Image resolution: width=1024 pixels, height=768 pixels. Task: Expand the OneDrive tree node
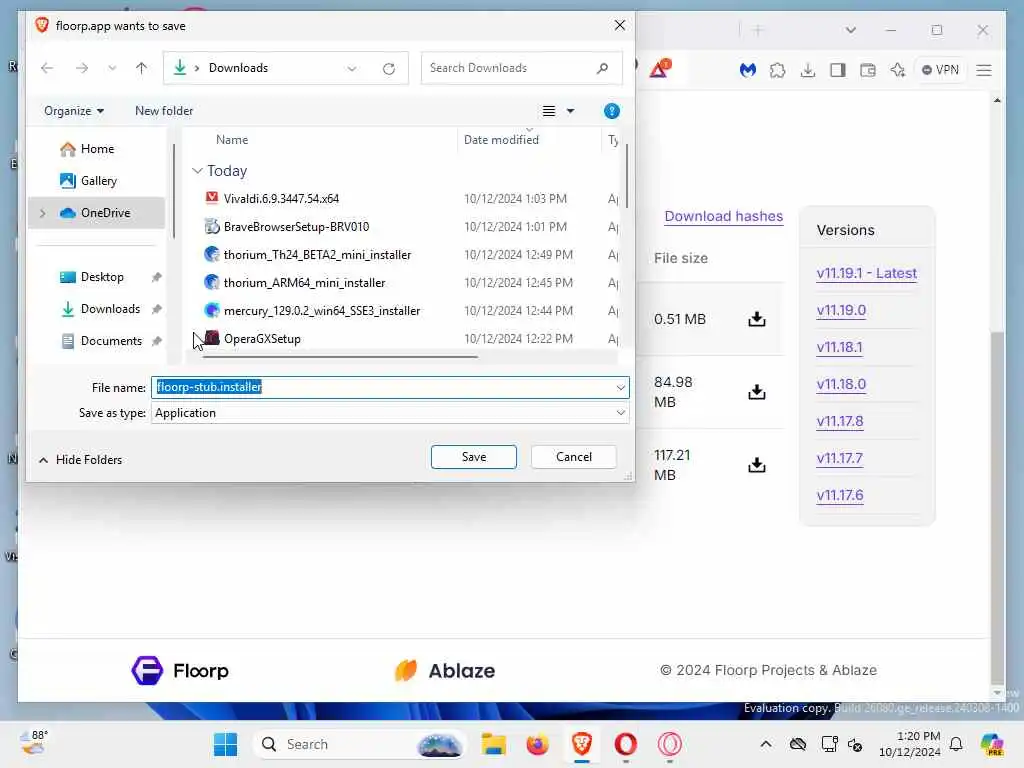point(43,213)
